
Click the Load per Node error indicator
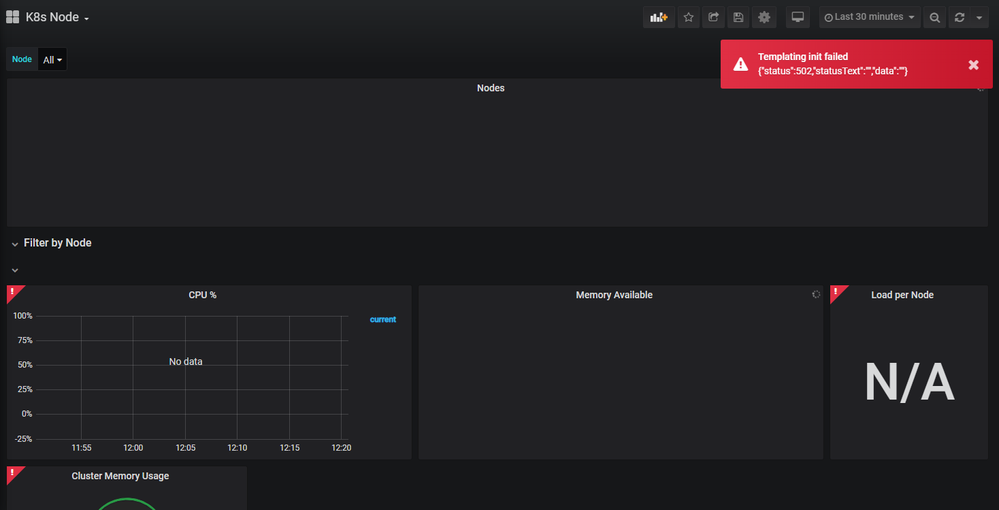pos(836,291)
